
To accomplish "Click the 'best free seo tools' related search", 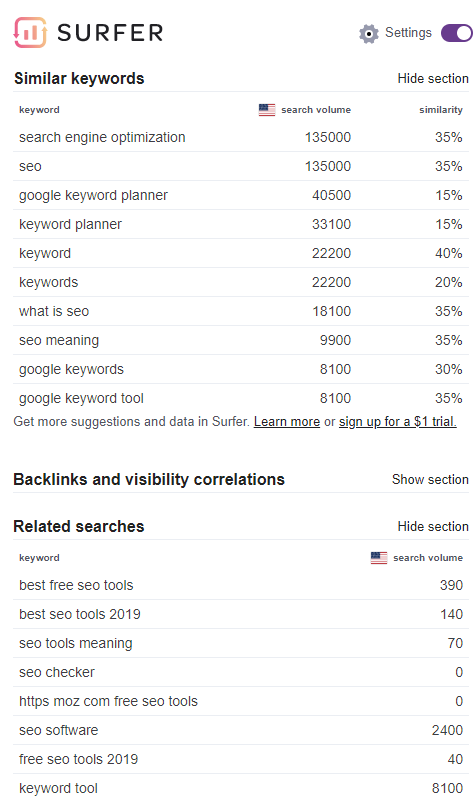I will [76, 585].
